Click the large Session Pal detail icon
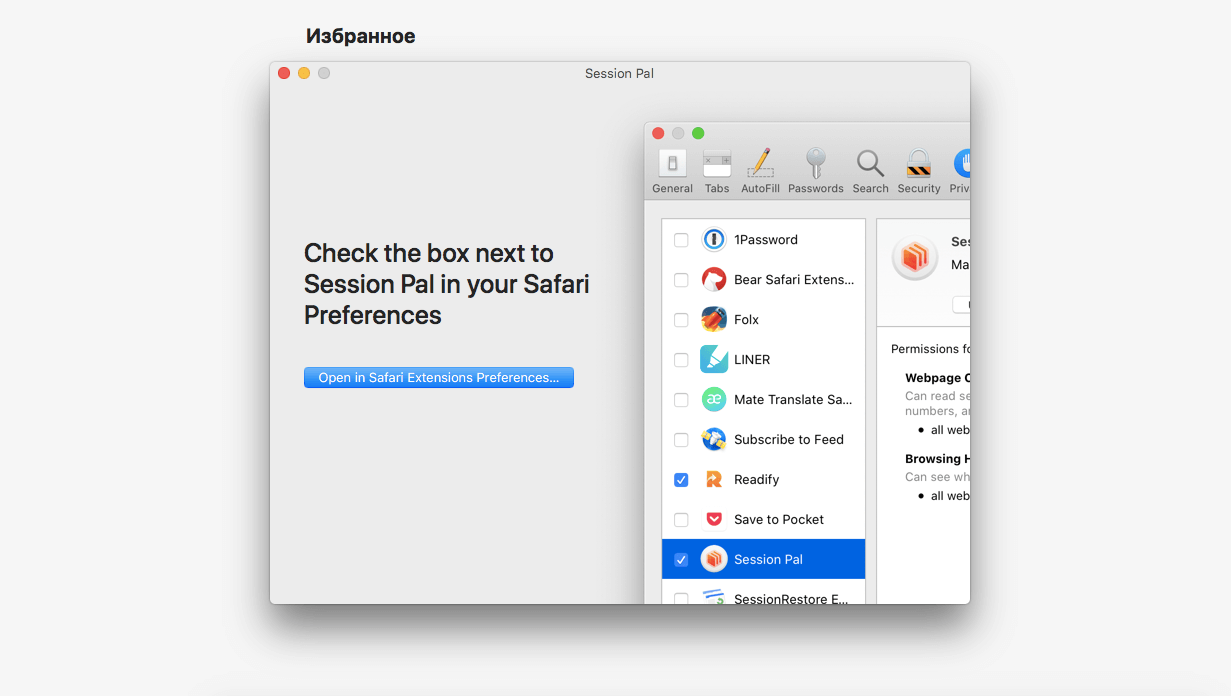The height and width of the screenshot is (696, 1231). pos(914,258)
